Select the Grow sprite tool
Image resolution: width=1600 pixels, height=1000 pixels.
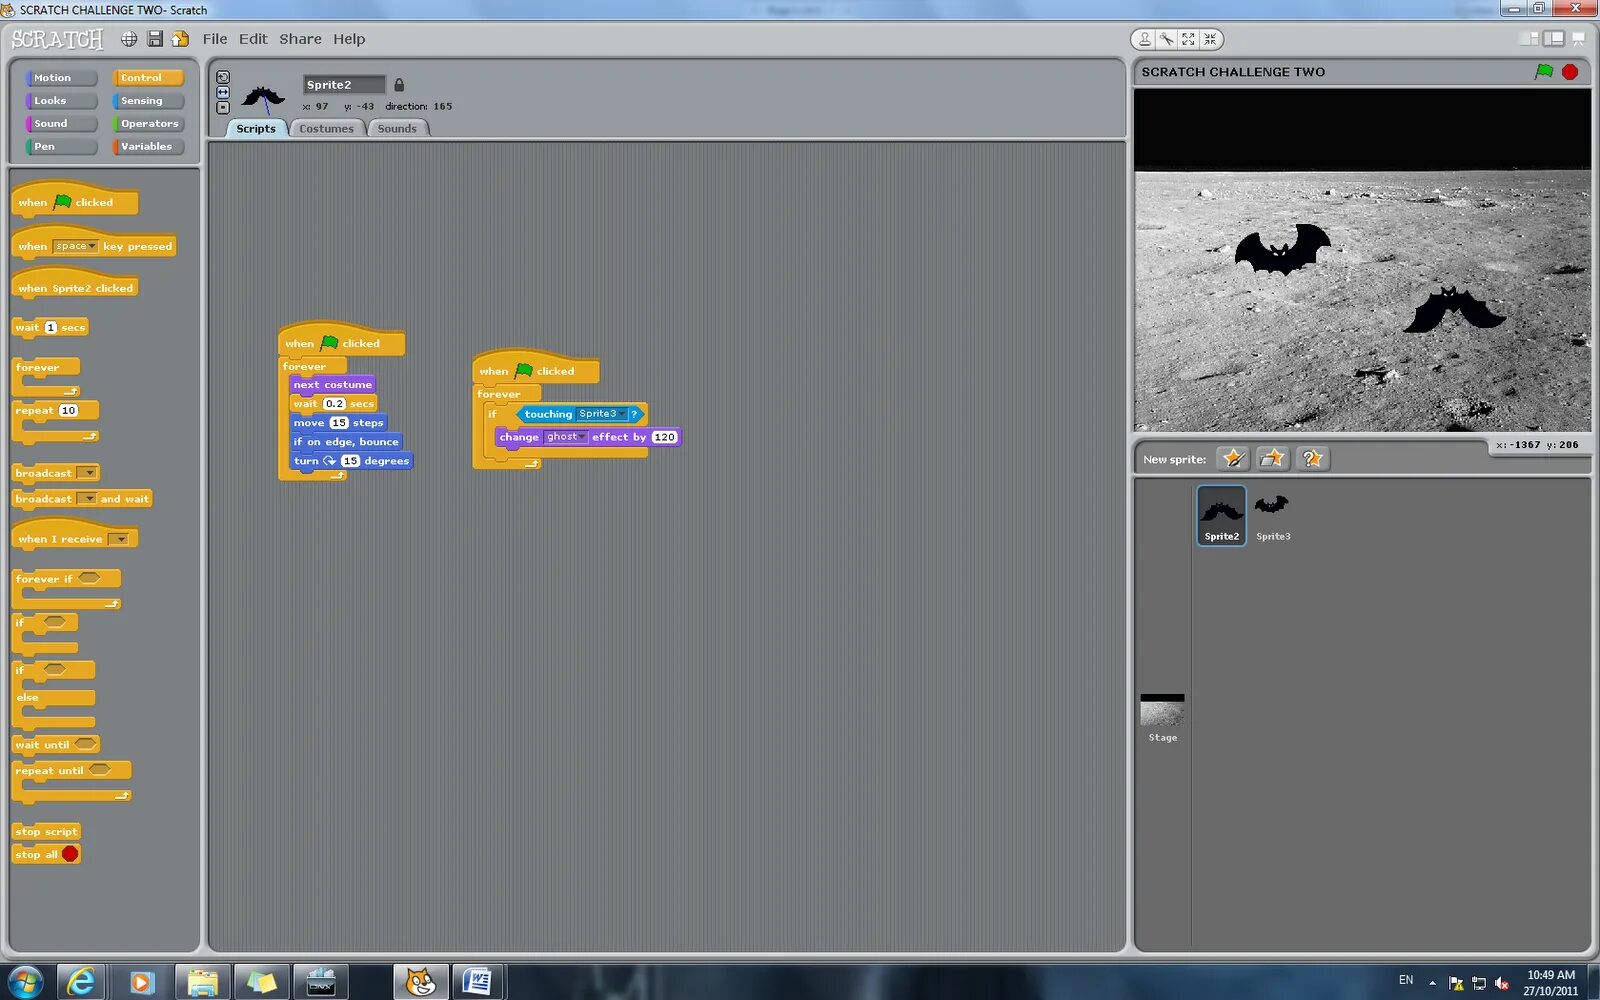(1188, 39)
